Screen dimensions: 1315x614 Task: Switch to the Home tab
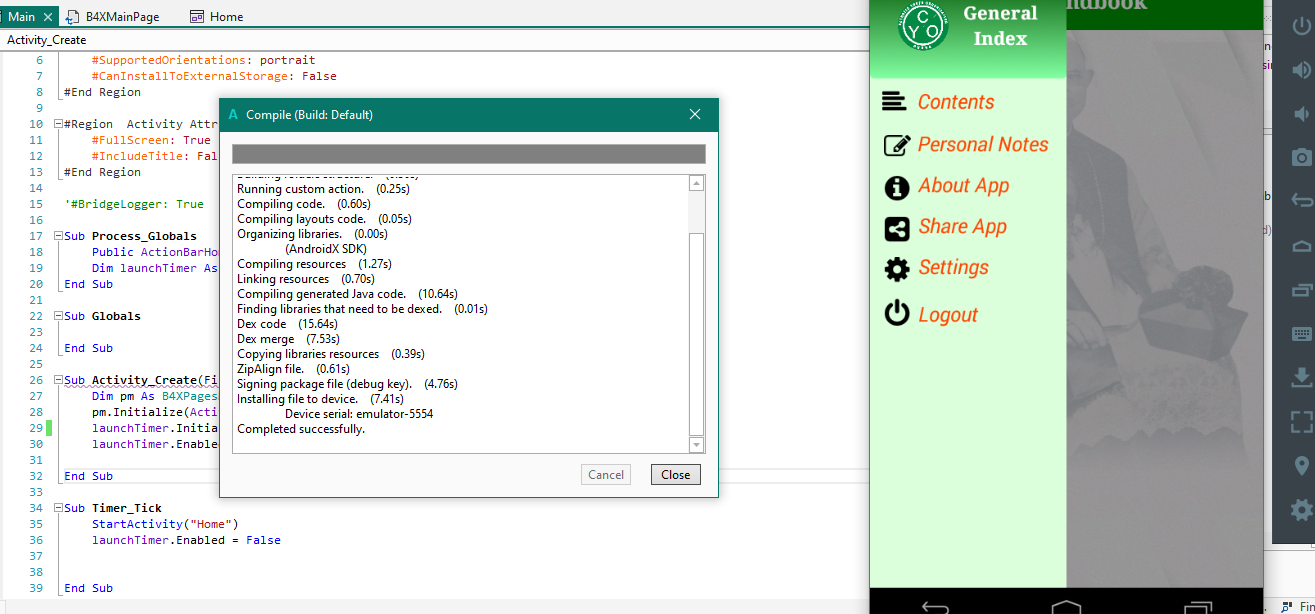(217, 16)
